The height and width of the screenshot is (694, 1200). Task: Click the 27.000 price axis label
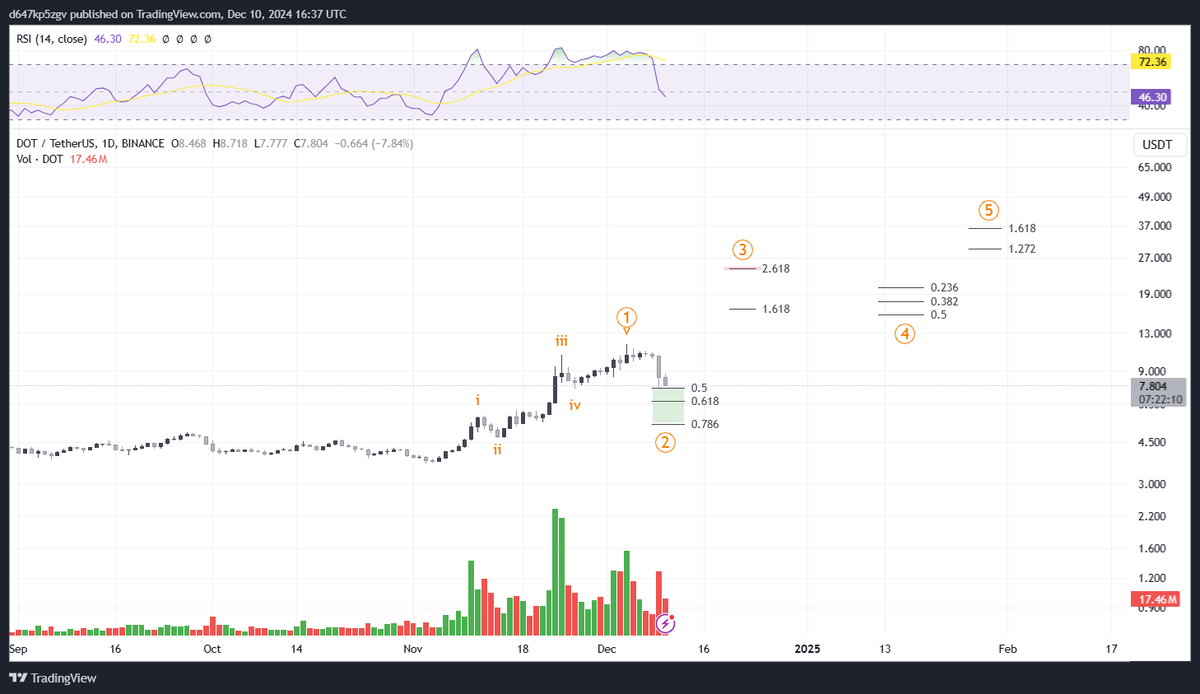coord(1154,258)
